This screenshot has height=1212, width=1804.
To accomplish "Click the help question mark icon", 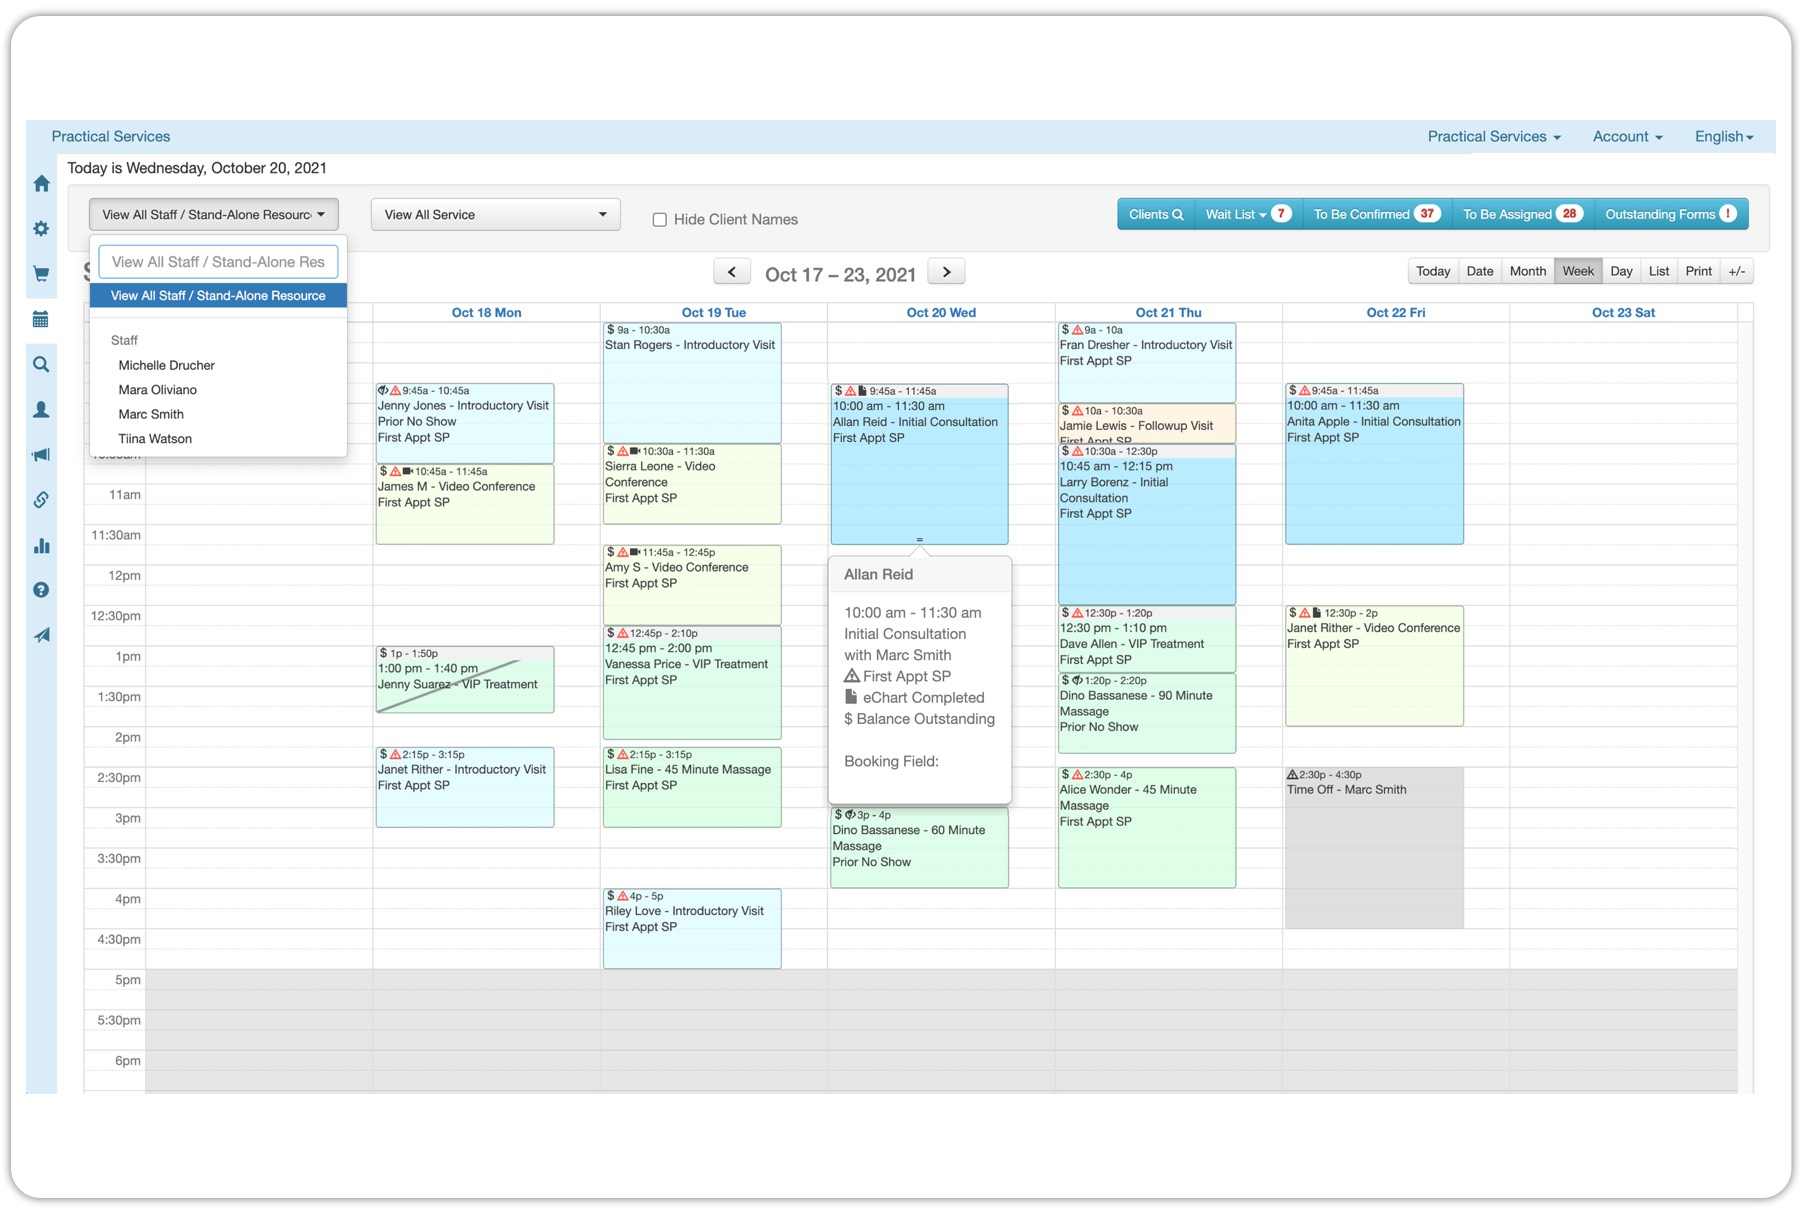I will tap(41, 590).
